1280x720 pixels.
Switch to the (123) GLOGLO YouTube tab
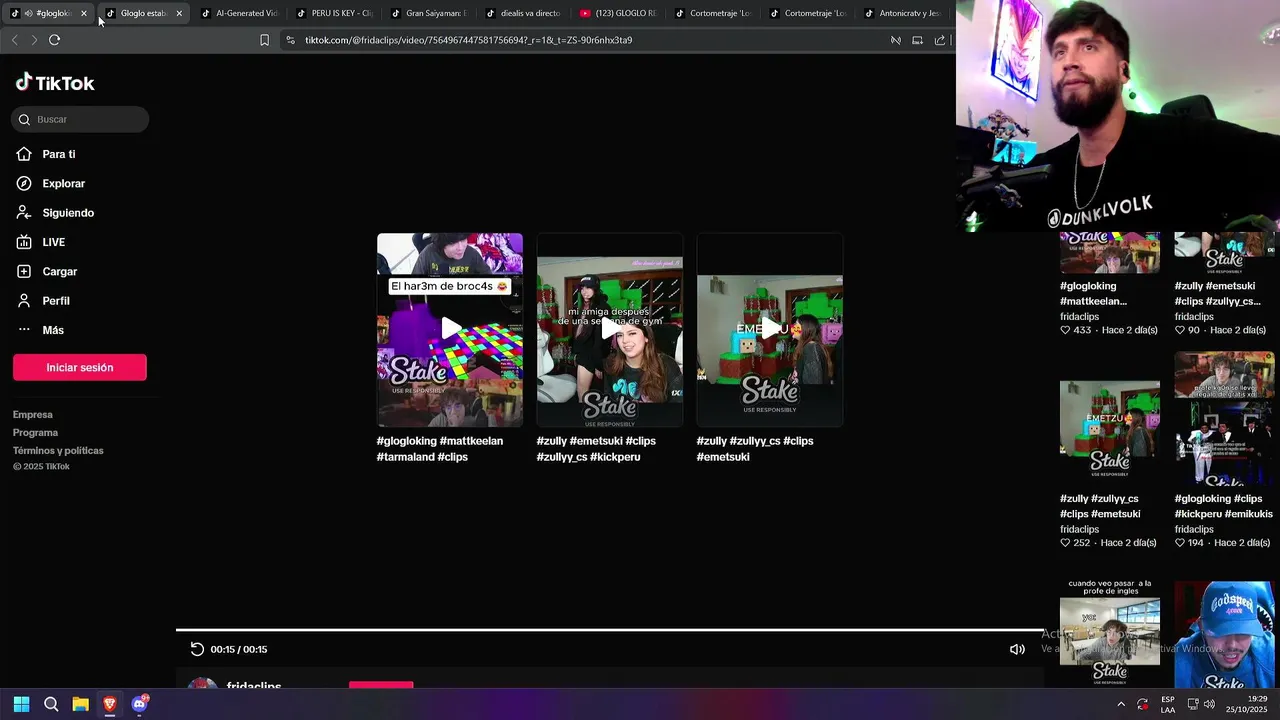(619, 13)
